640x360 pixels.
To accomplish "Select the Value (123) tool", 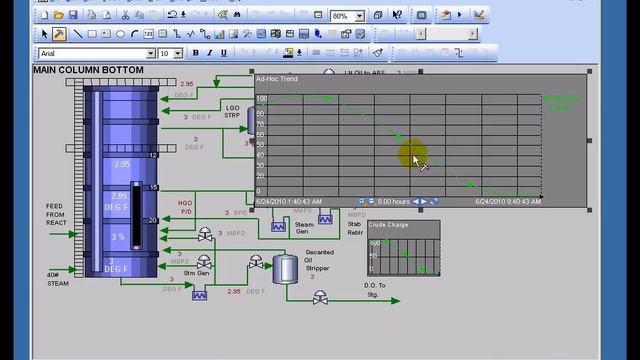I will pyautogui.click(x=149, y=34).
